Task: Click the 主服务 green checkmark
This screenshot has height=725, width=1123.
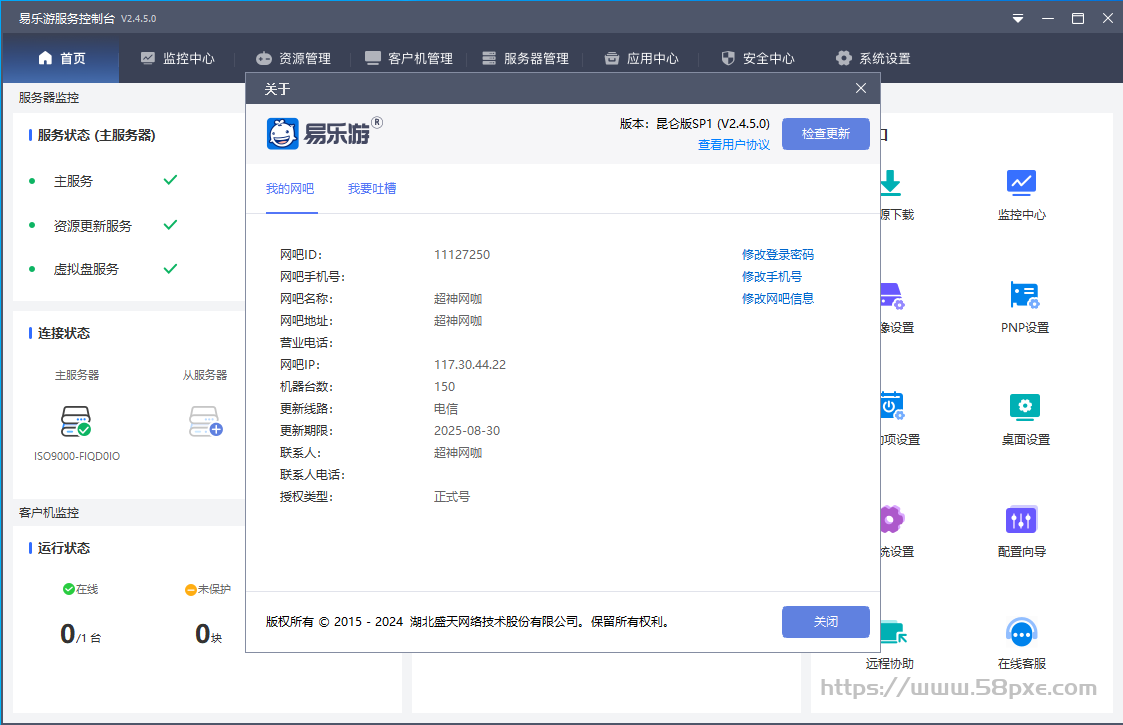Action: tap(170, 180)
